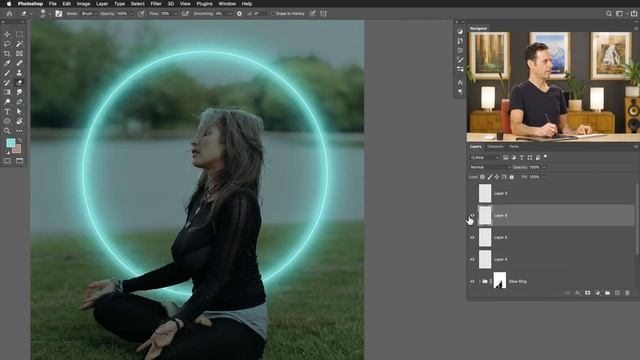Open the eraser Mode dropdown

click(89, 13)
